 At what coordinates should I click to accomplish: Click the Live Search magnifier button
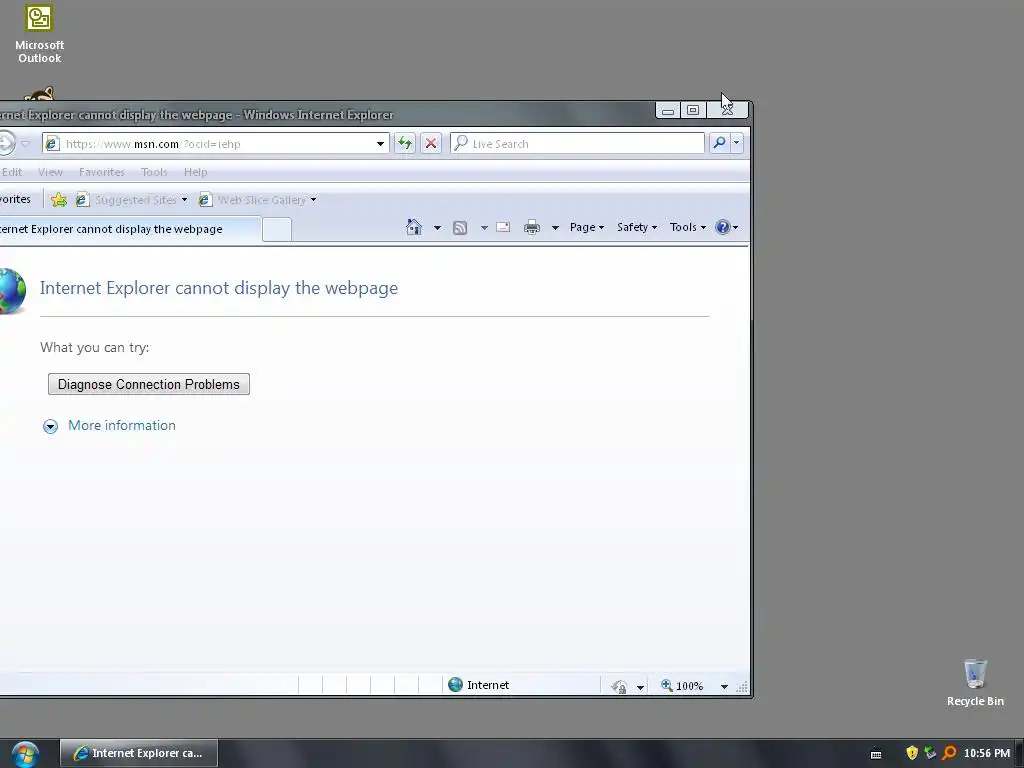pos(719,143)
